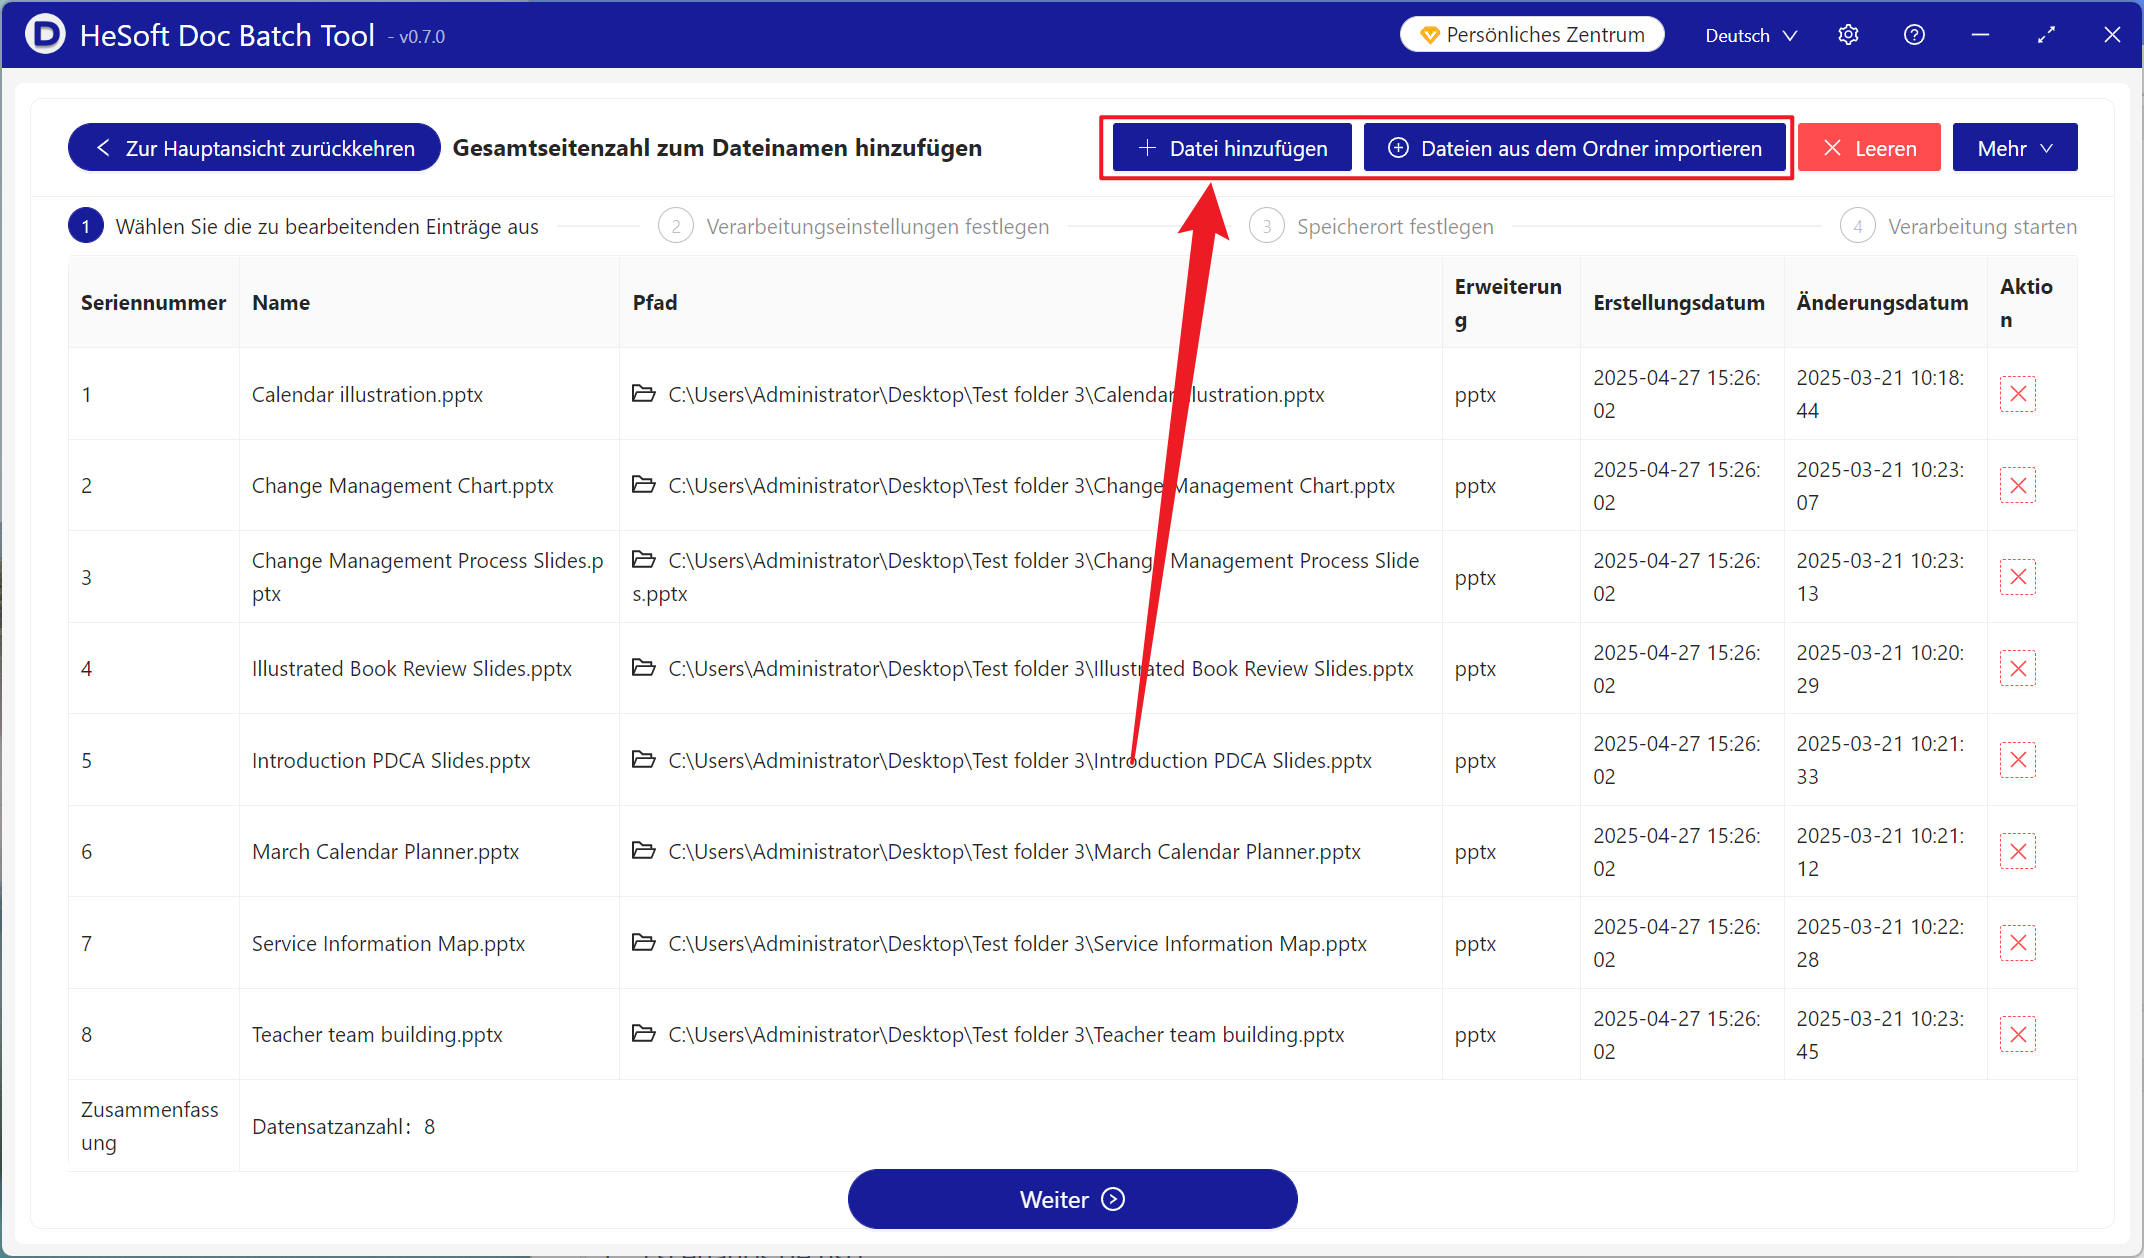Open folder icon for Illustrated Book Review path
2144x1258 pixels.
point(644,668)
